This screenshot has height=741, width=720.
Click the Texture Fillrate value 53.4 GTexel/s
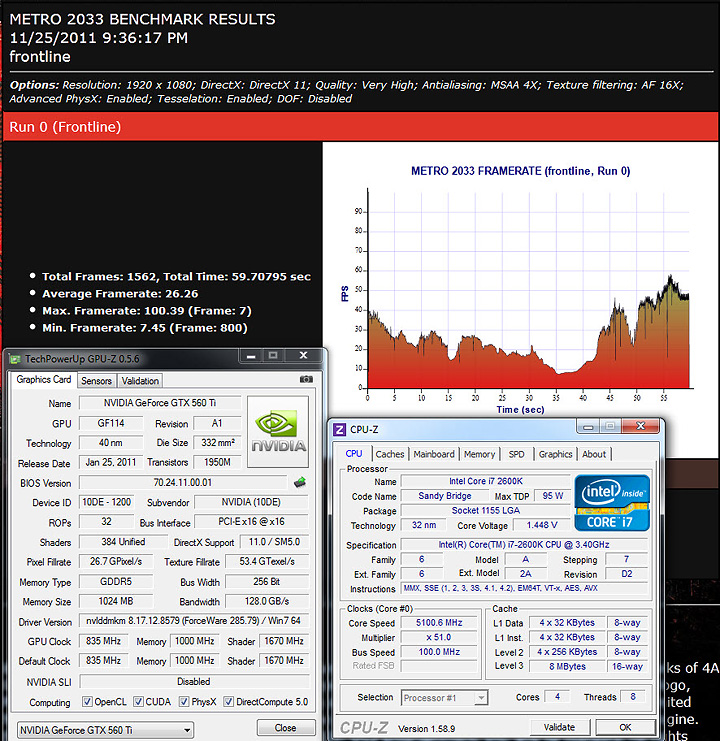click(267, 561)
